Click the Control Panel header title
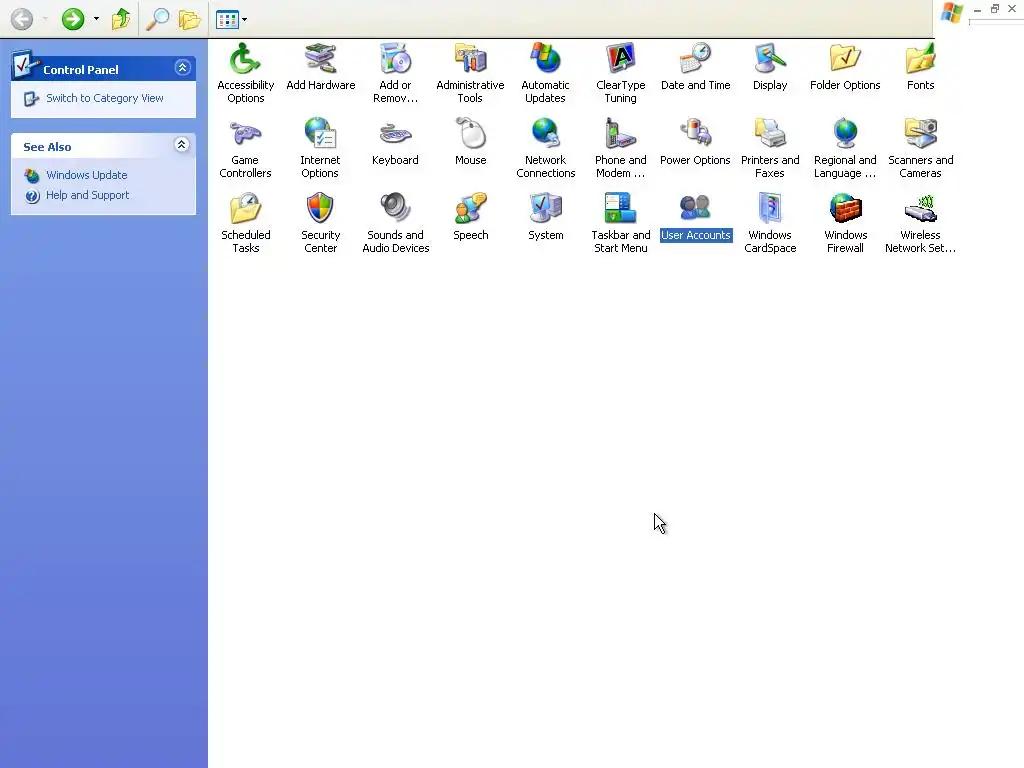The width and height of the screenshot is (1024, 768). [80, 70]
